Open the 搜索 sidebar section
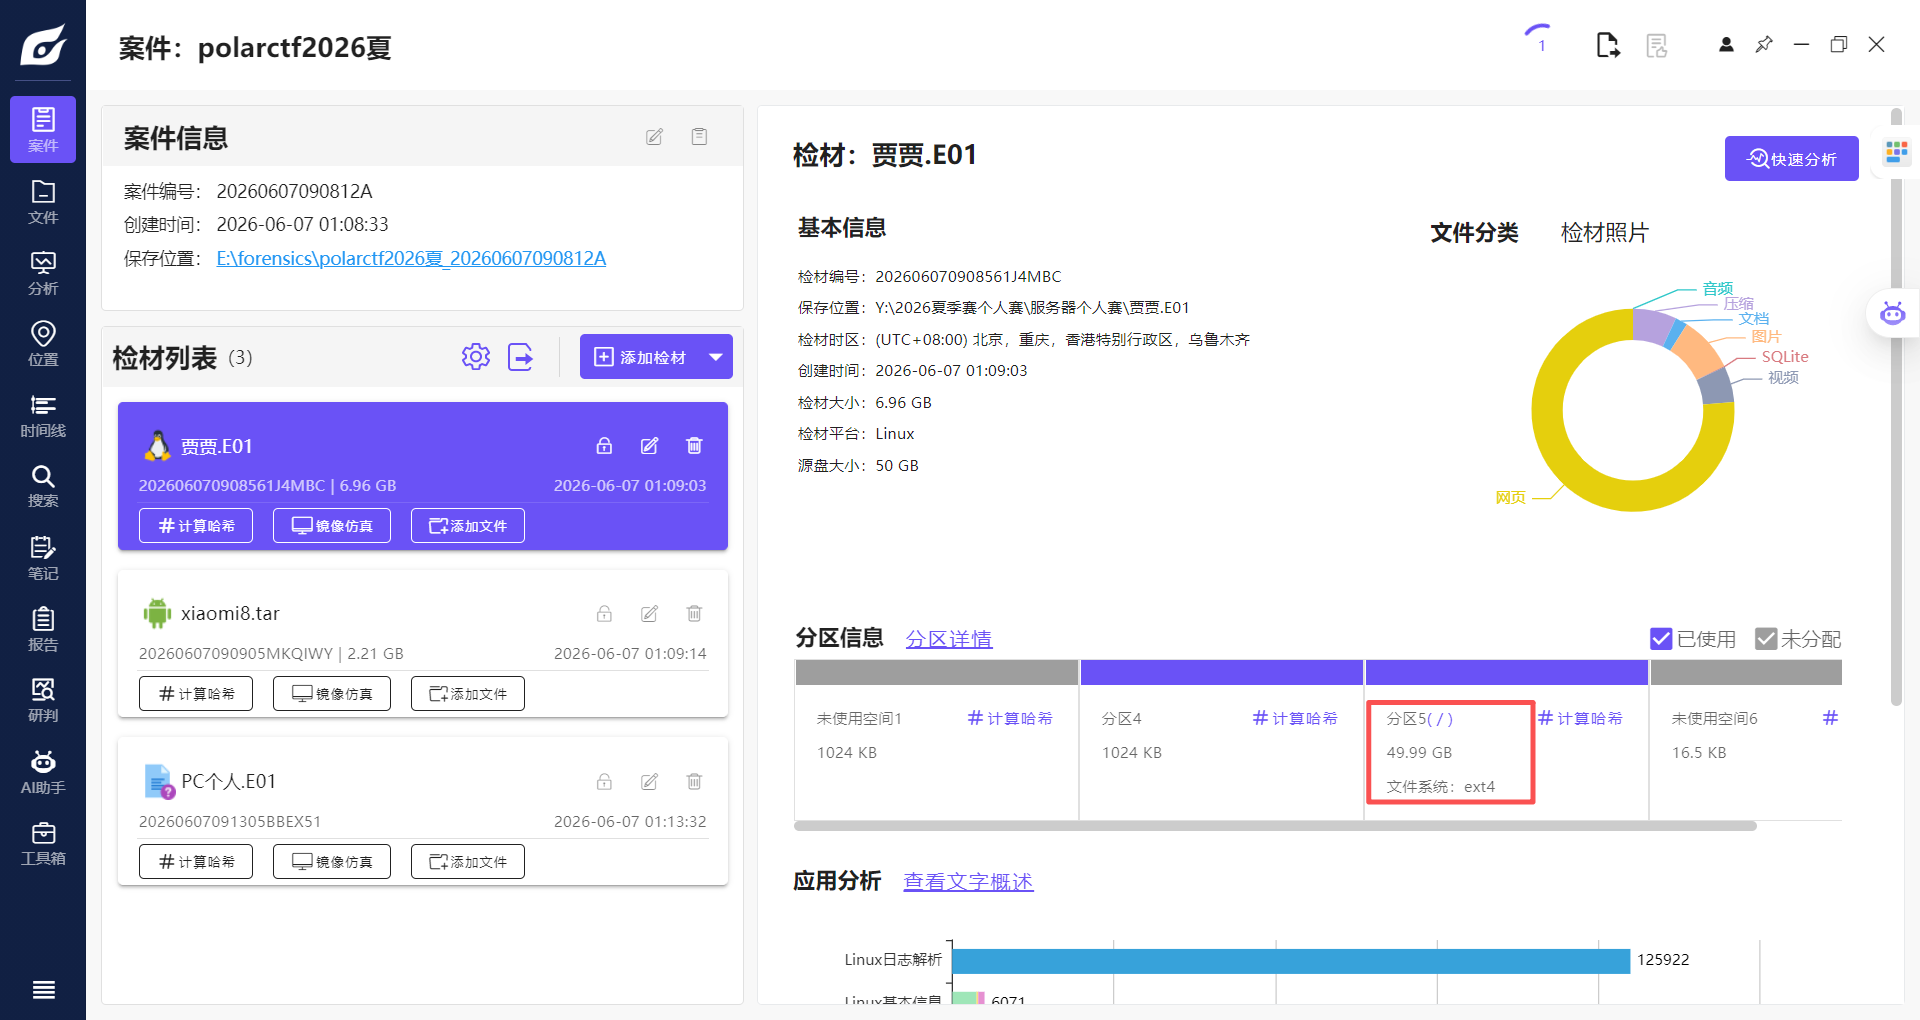The width and height of the screenshot is (1920, 1020). [x=43, y=486]
